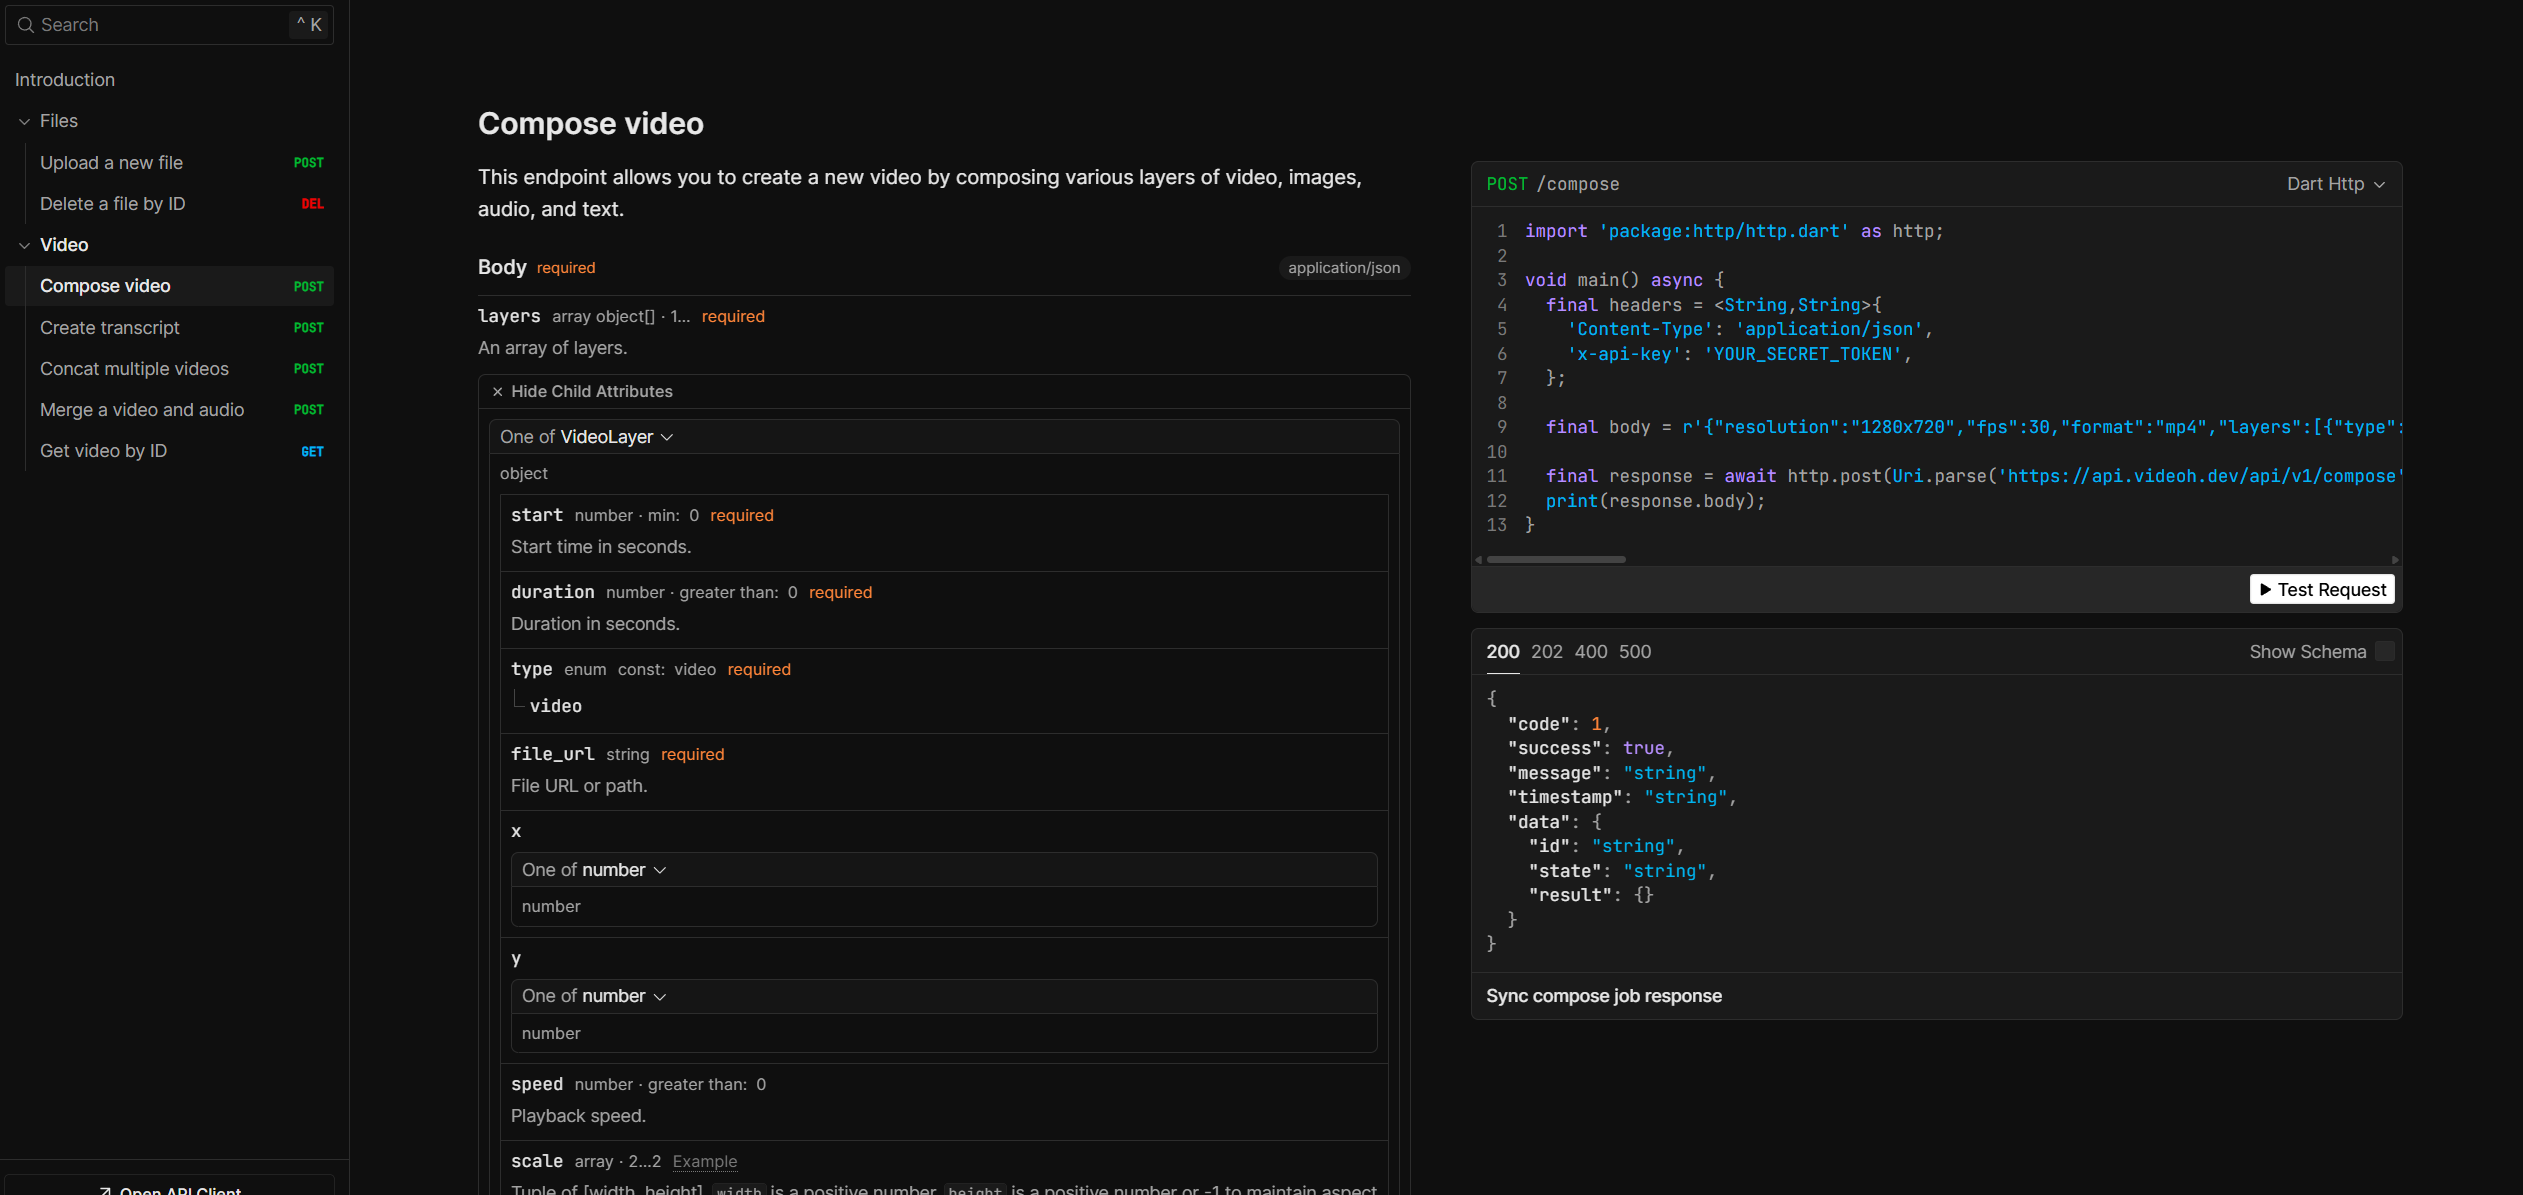Collapse the Files section

point(24,121)
